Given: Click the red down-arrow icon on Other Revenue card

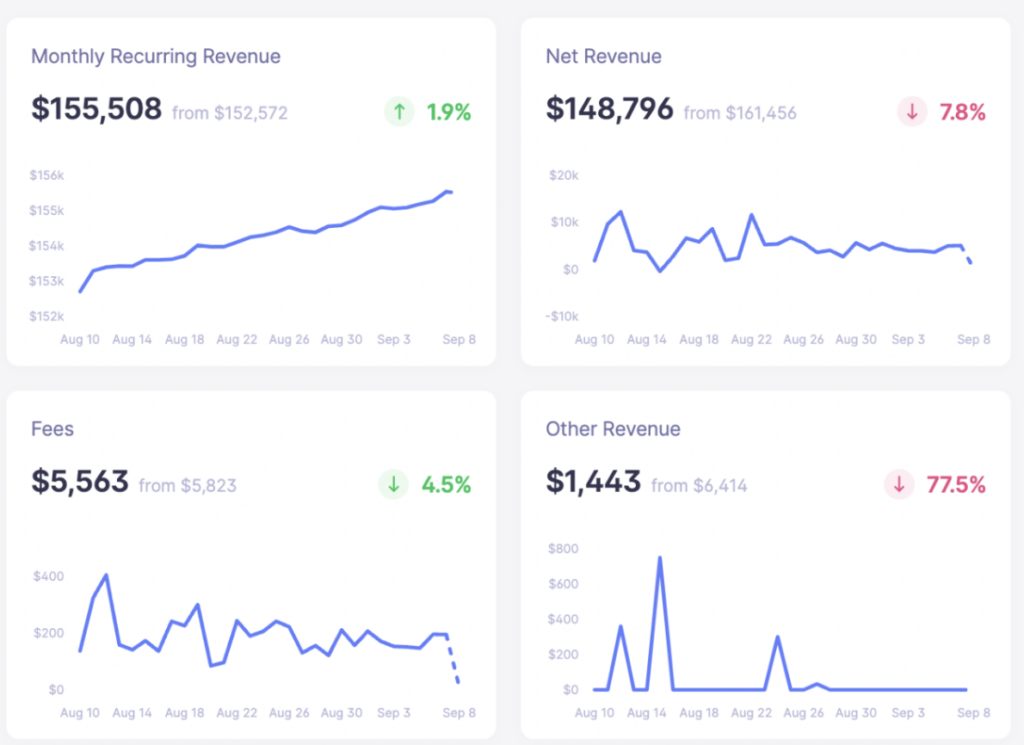Looking at the screenshot, I should click(899, 484).
